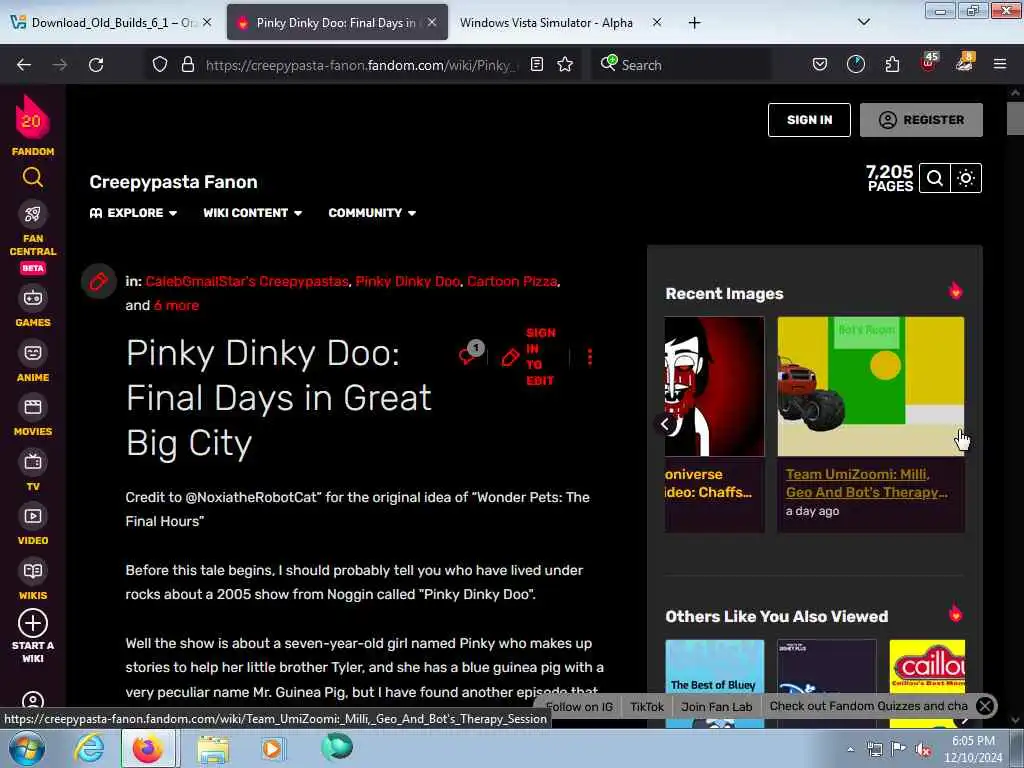Image resolution: width=1024 pixels, height=768 pixels.
Task: Click the Register button
Action: pos(921,120)
